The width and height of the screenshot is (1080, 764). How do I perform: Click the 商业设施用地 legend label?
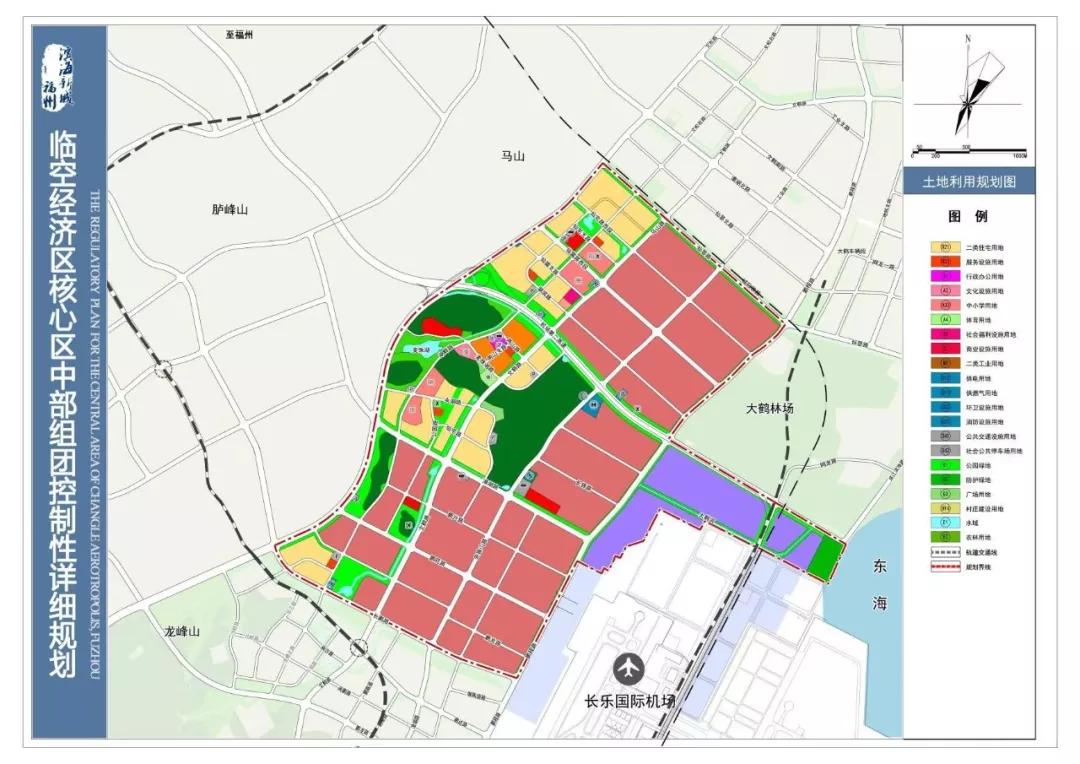click(984, 349)
